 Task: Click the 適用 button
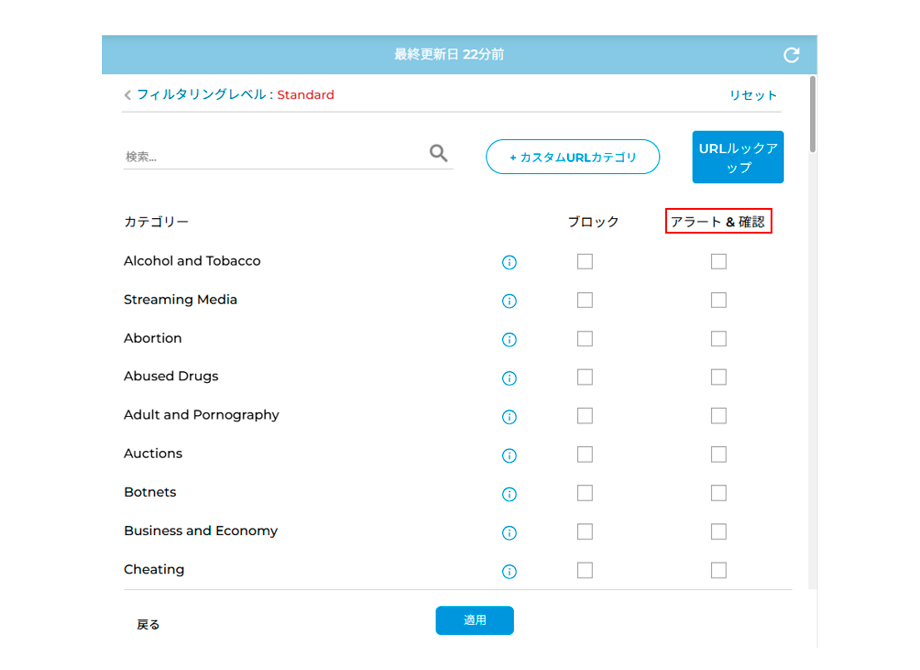475,620
